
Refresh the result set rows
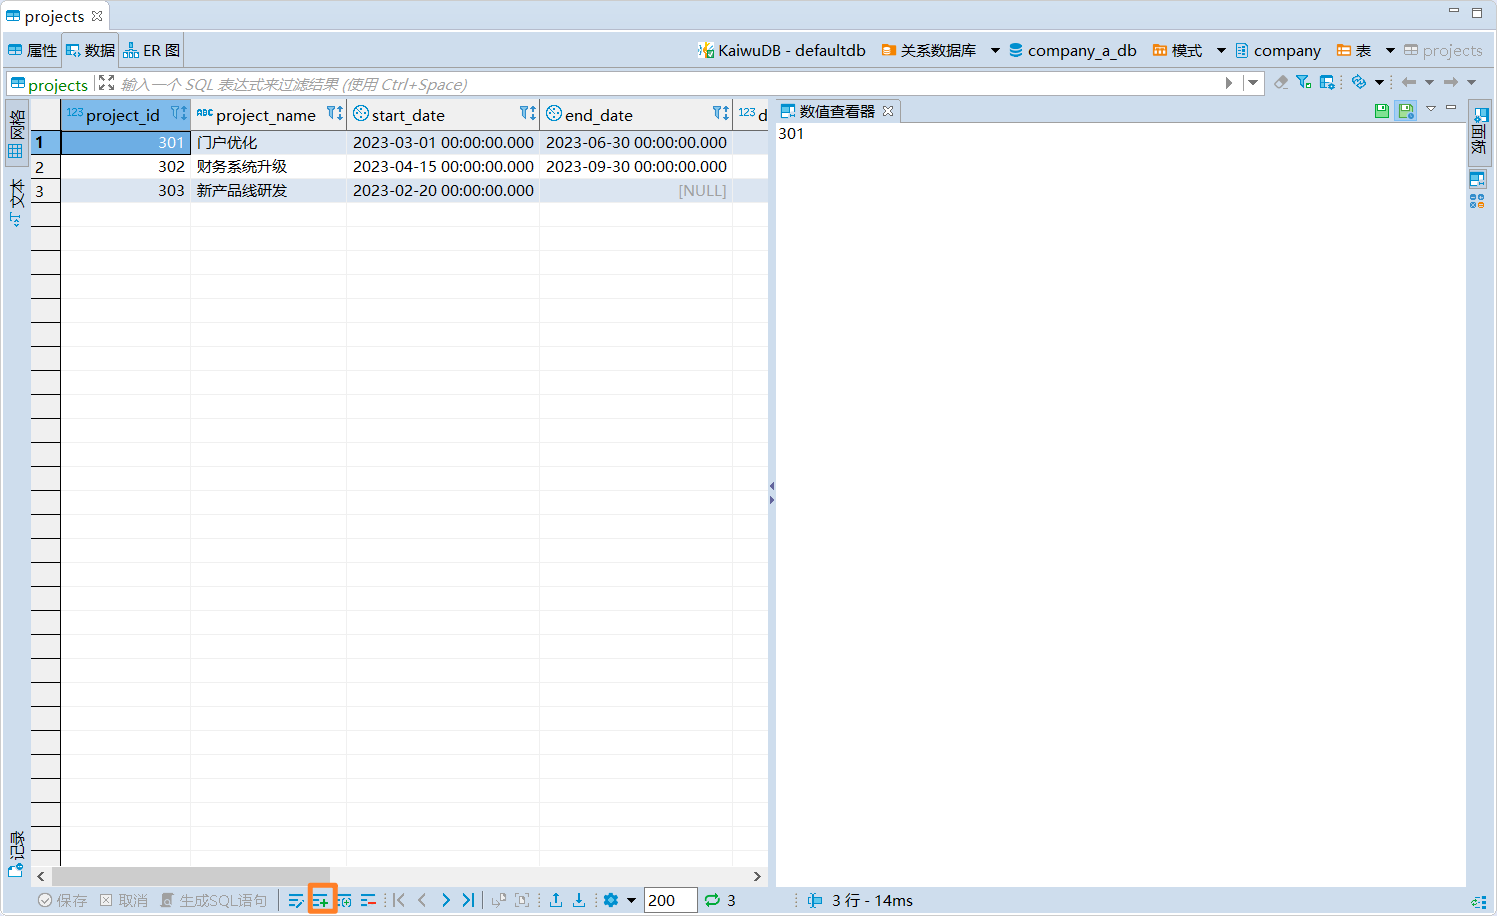pos(712,900)
